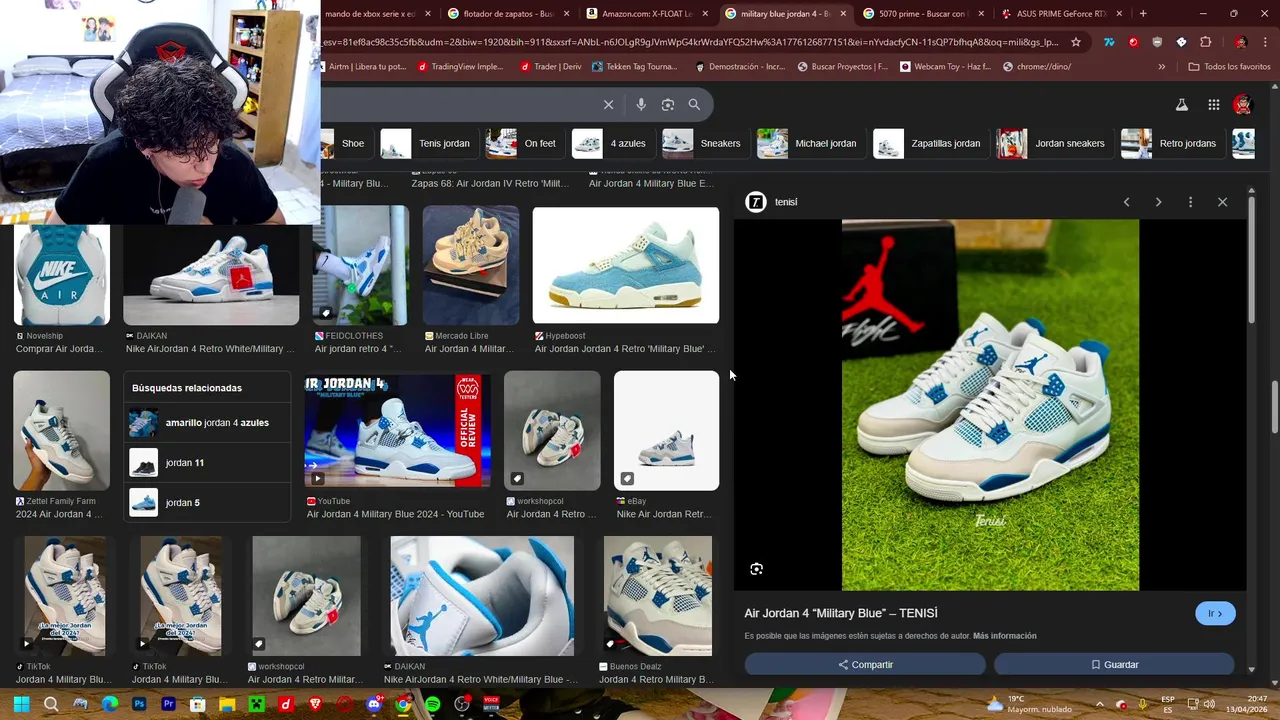Open the TradingView extension icon
Screen dimensions: 1280x720
[1109, 42]
